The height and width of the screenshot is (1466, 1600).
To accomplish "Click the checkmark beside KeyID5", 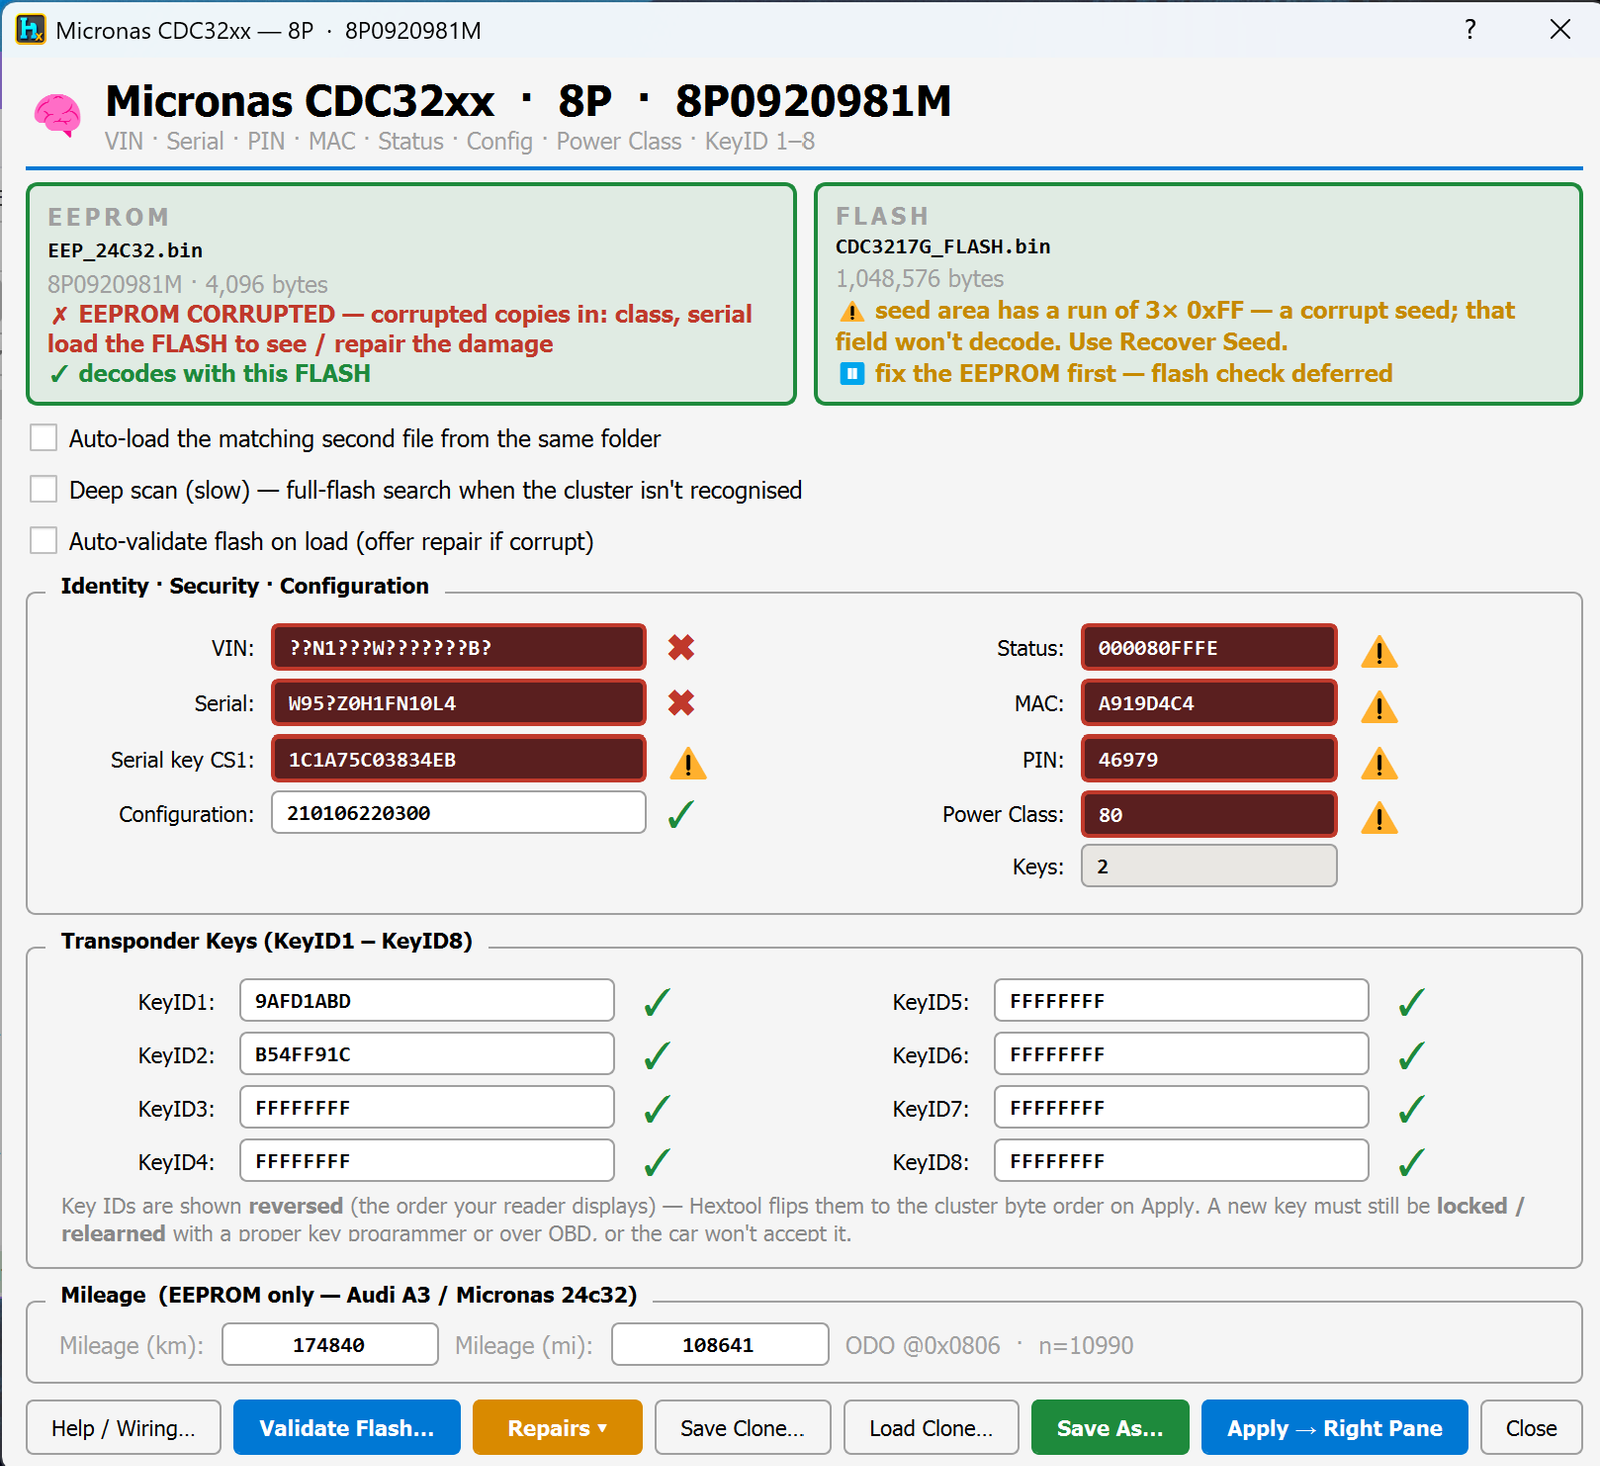I will [1411, 1002].
